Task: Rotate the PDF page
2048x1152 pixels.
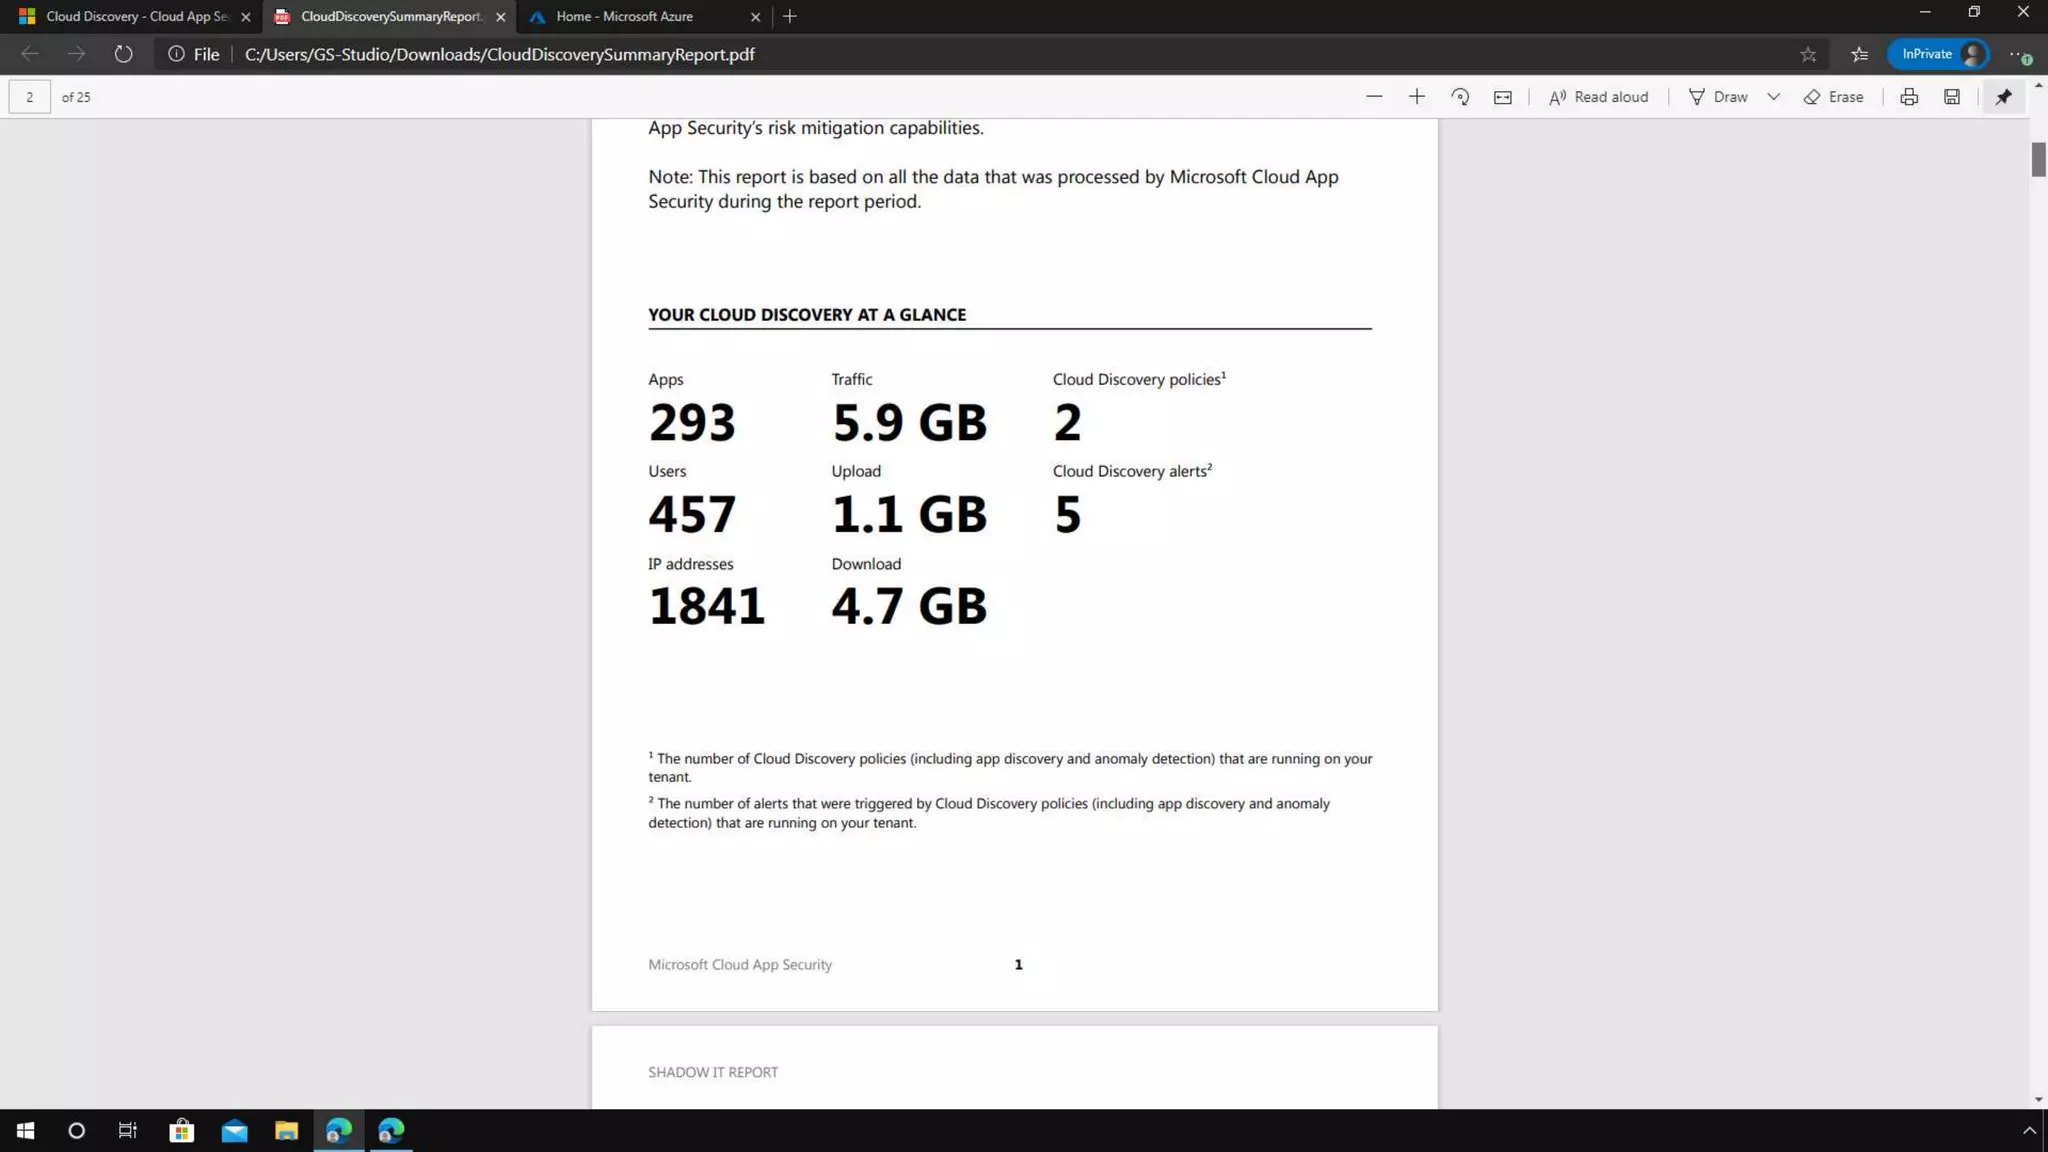Action: pos(1460,97)
